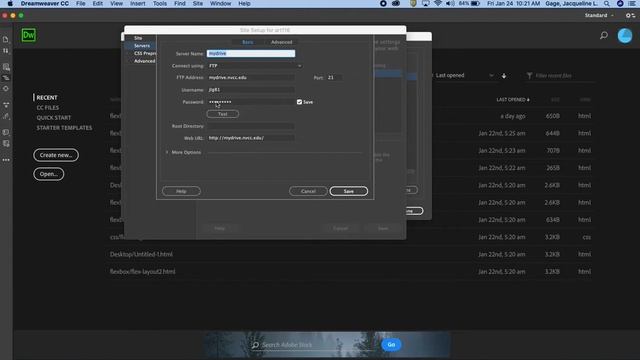The width and height of the screenshot is (640, 360).
Task: Click the Server Name input field
Action: (251, 53)
